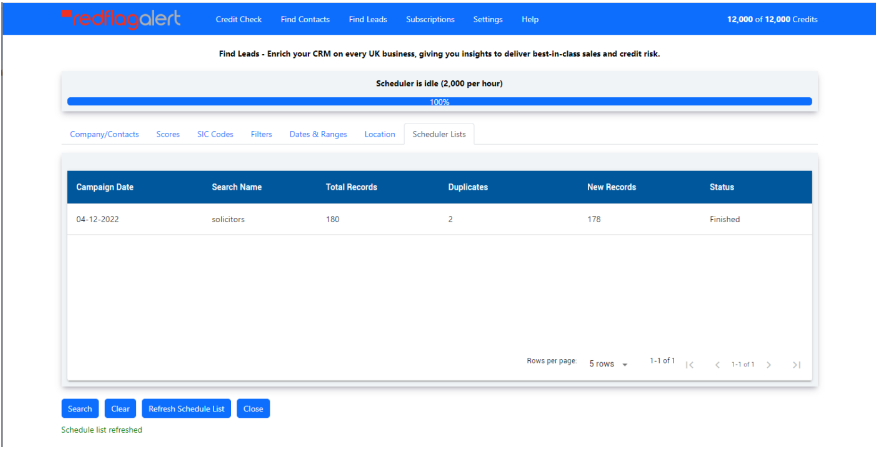Switch to Company/Contacts tab
Viewport: 876px width, 452px height.
(104, 135)
